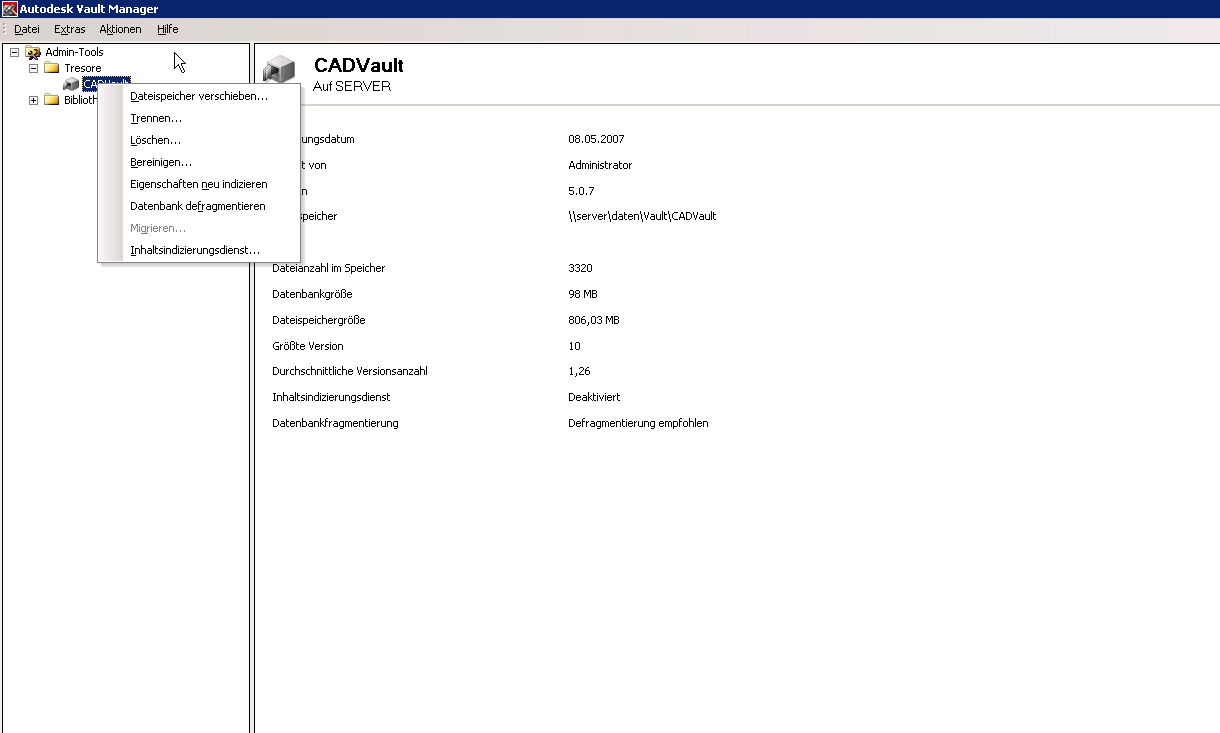Select the Admin-Tools label in the tree
Image resolution: width=1220 pixels, height=733 pixels.
pyautogui.click(x=74, y=52)
